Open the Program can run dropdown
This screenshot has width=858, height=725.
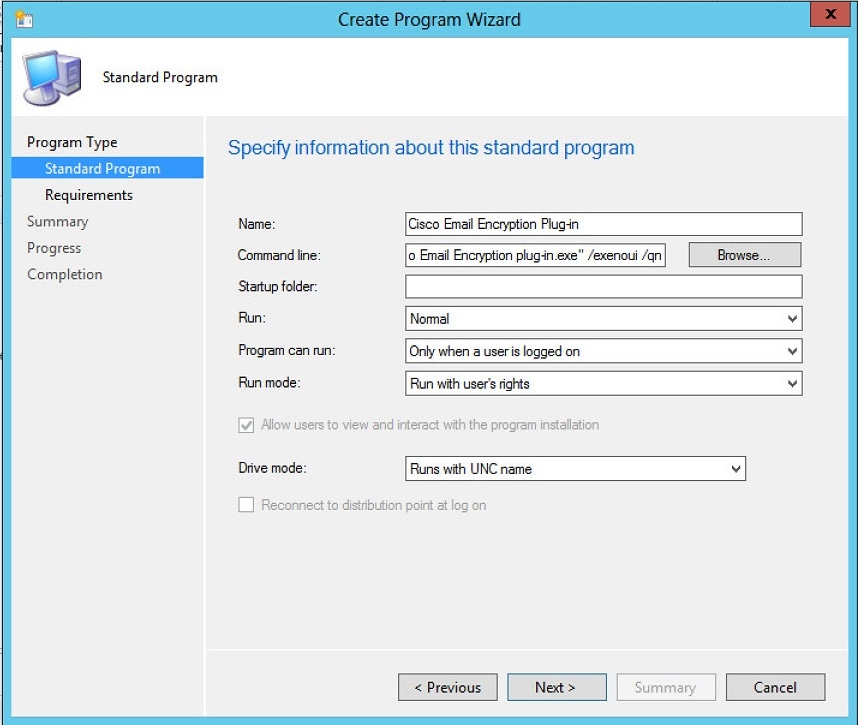pyautogui.click(x=791, y=350)
